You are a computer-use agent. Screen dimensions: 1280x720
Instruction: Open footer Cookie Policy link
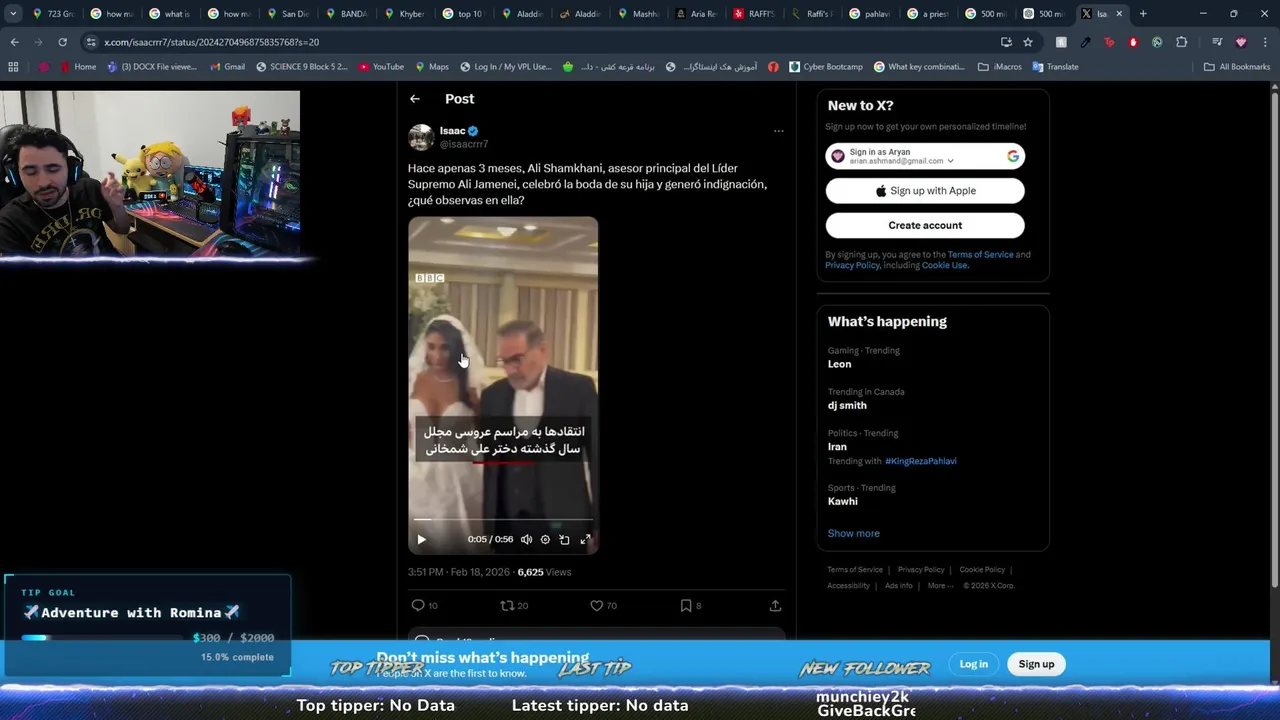coord(982,570)
